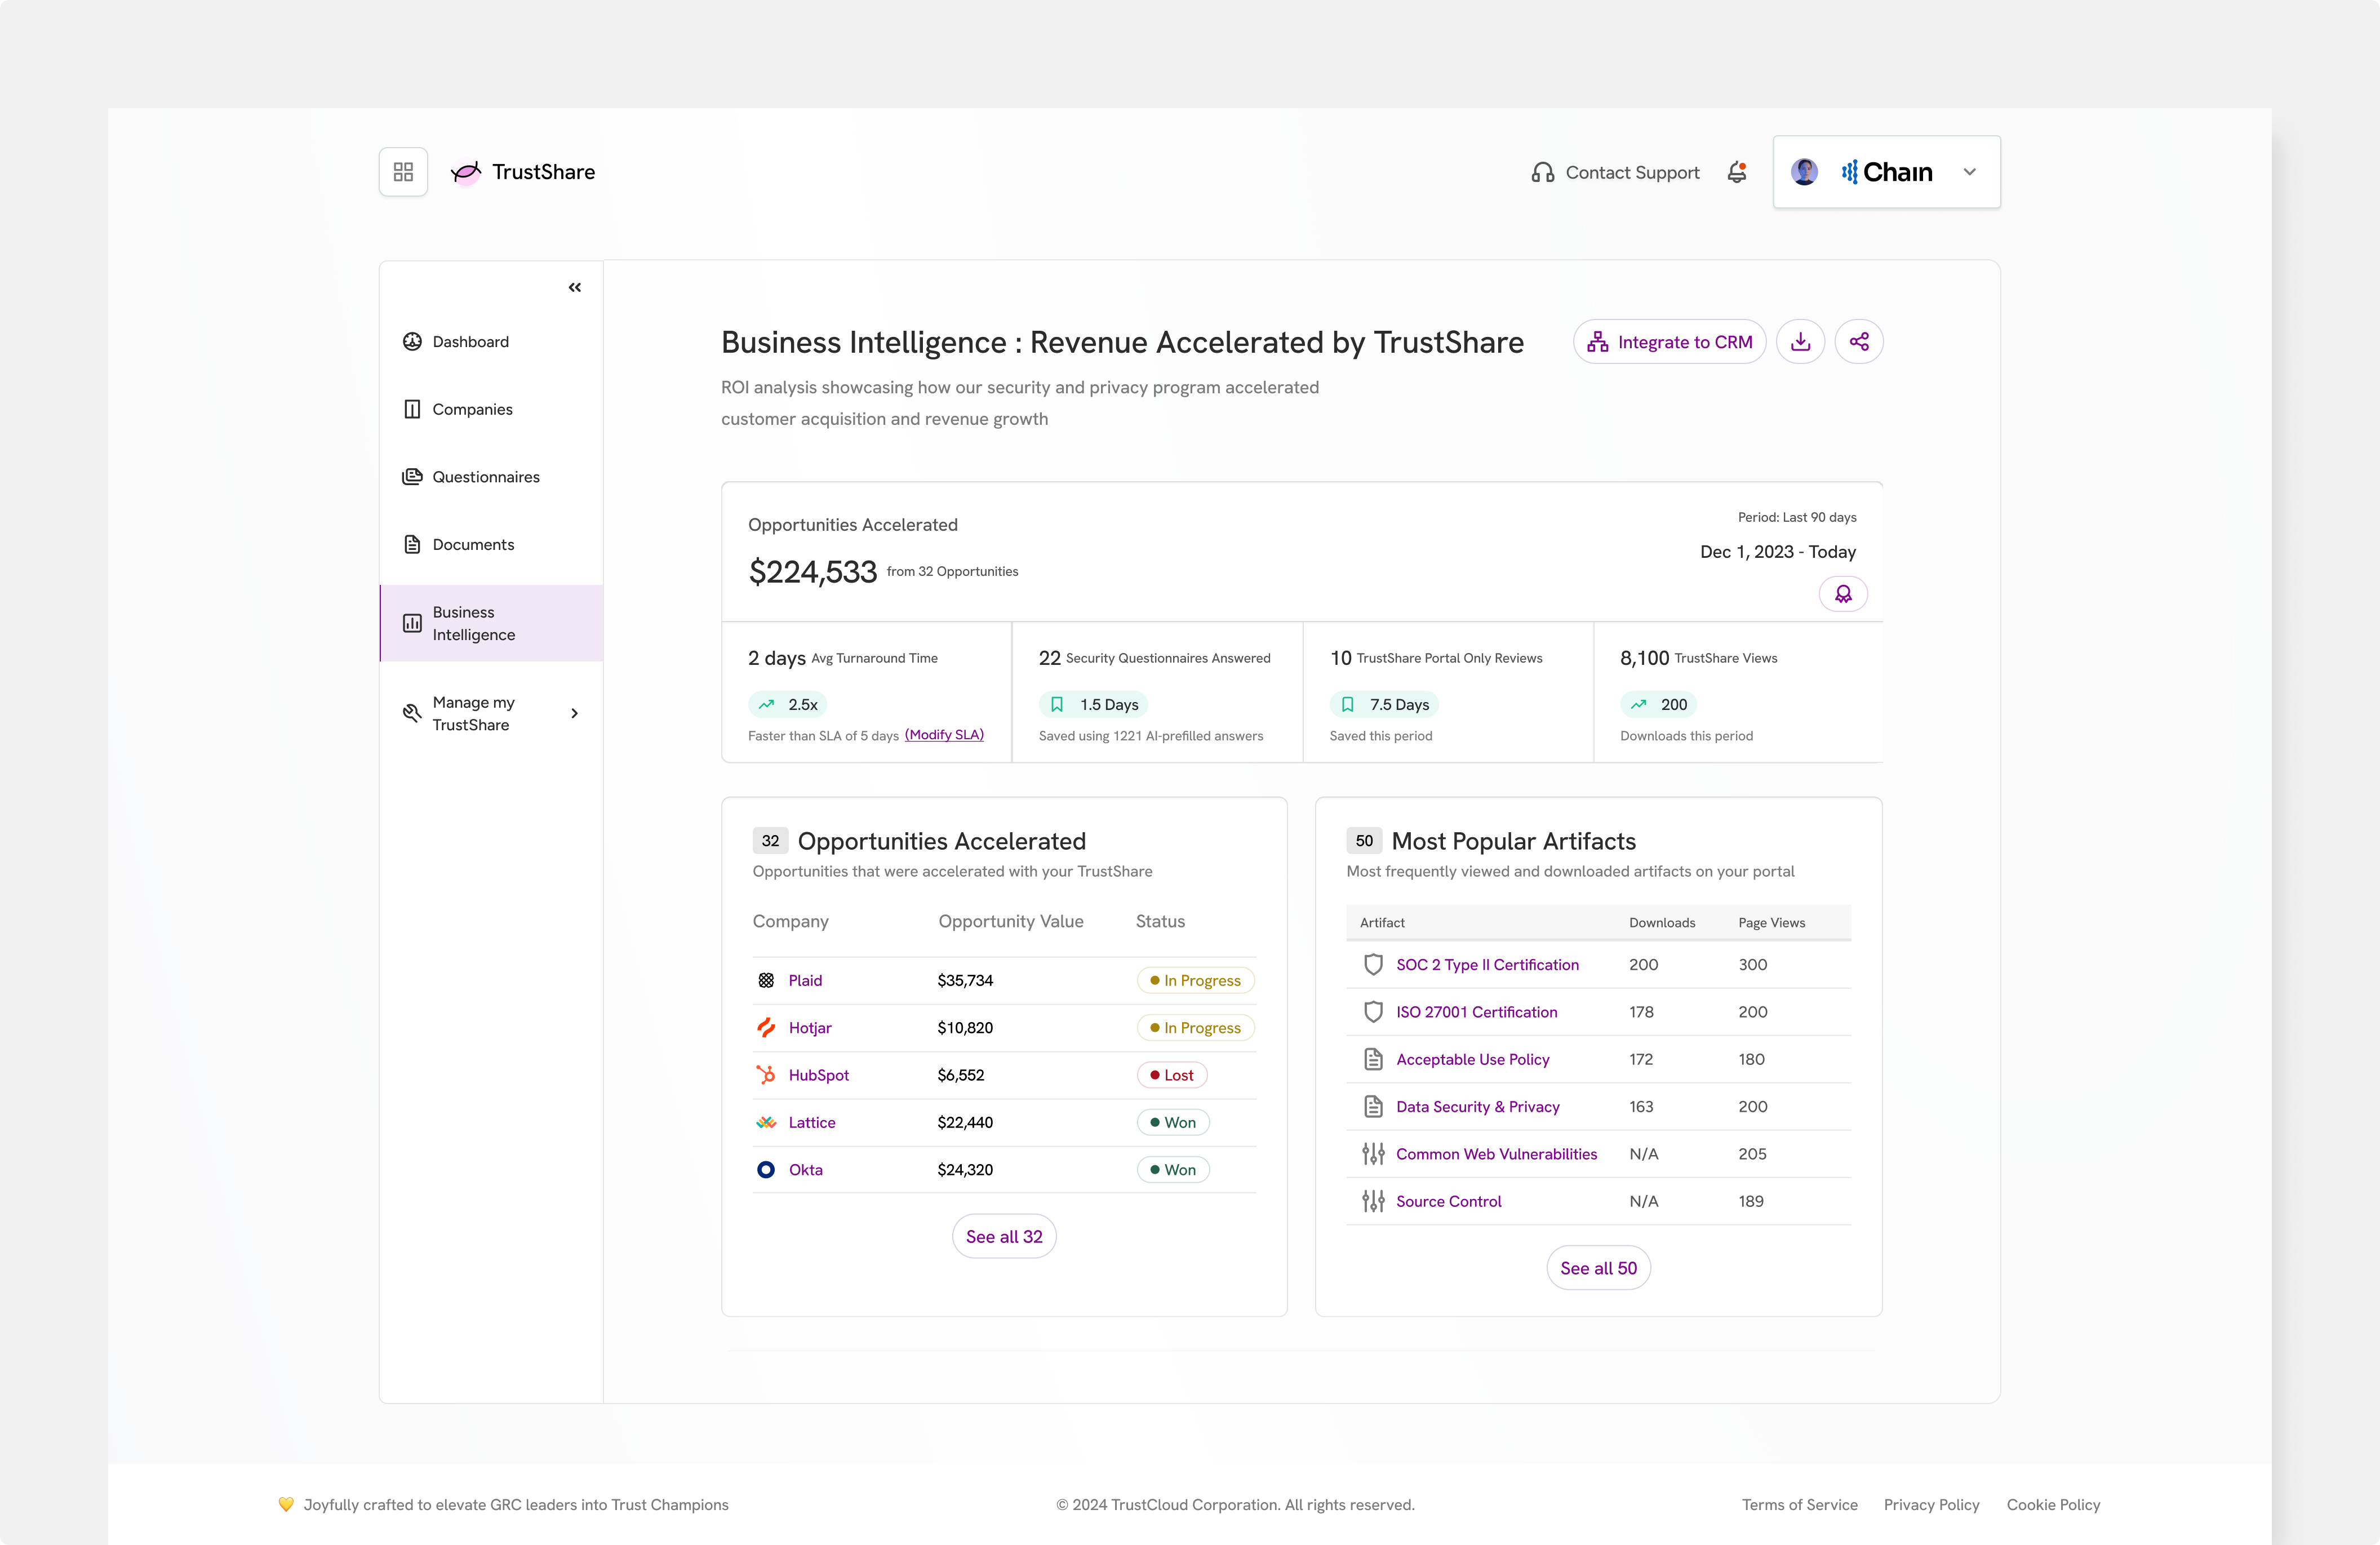This screenshot has height=1545, width=2380.
Task: Click the 1.5 Days bookmark icon
Action: (1057, 705)
